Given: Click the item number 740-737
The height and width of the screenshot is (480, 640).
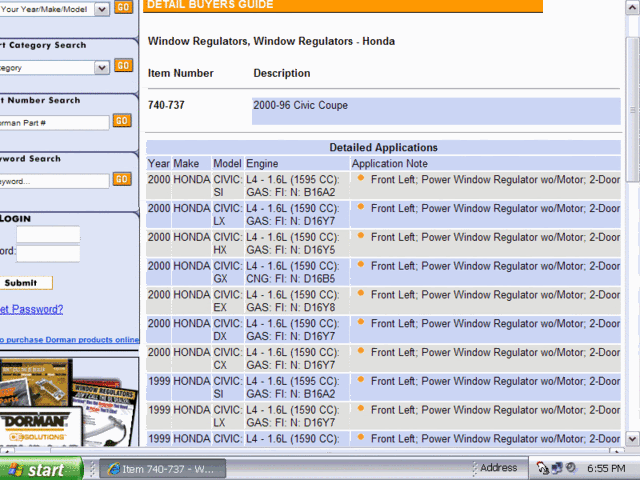Looking at the screenshot, I should coord(166,105).
